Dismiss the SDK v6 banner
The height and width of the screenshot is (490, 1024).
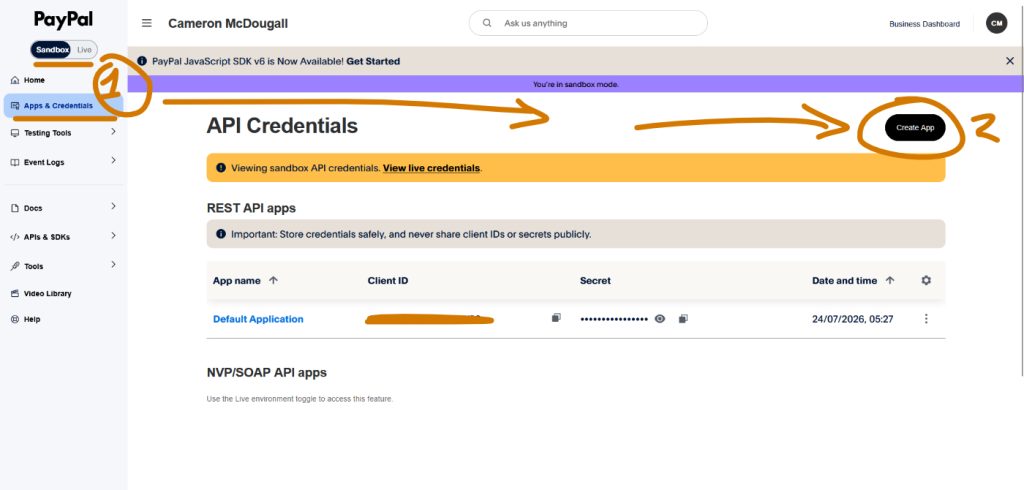(x=1010, y=61)
